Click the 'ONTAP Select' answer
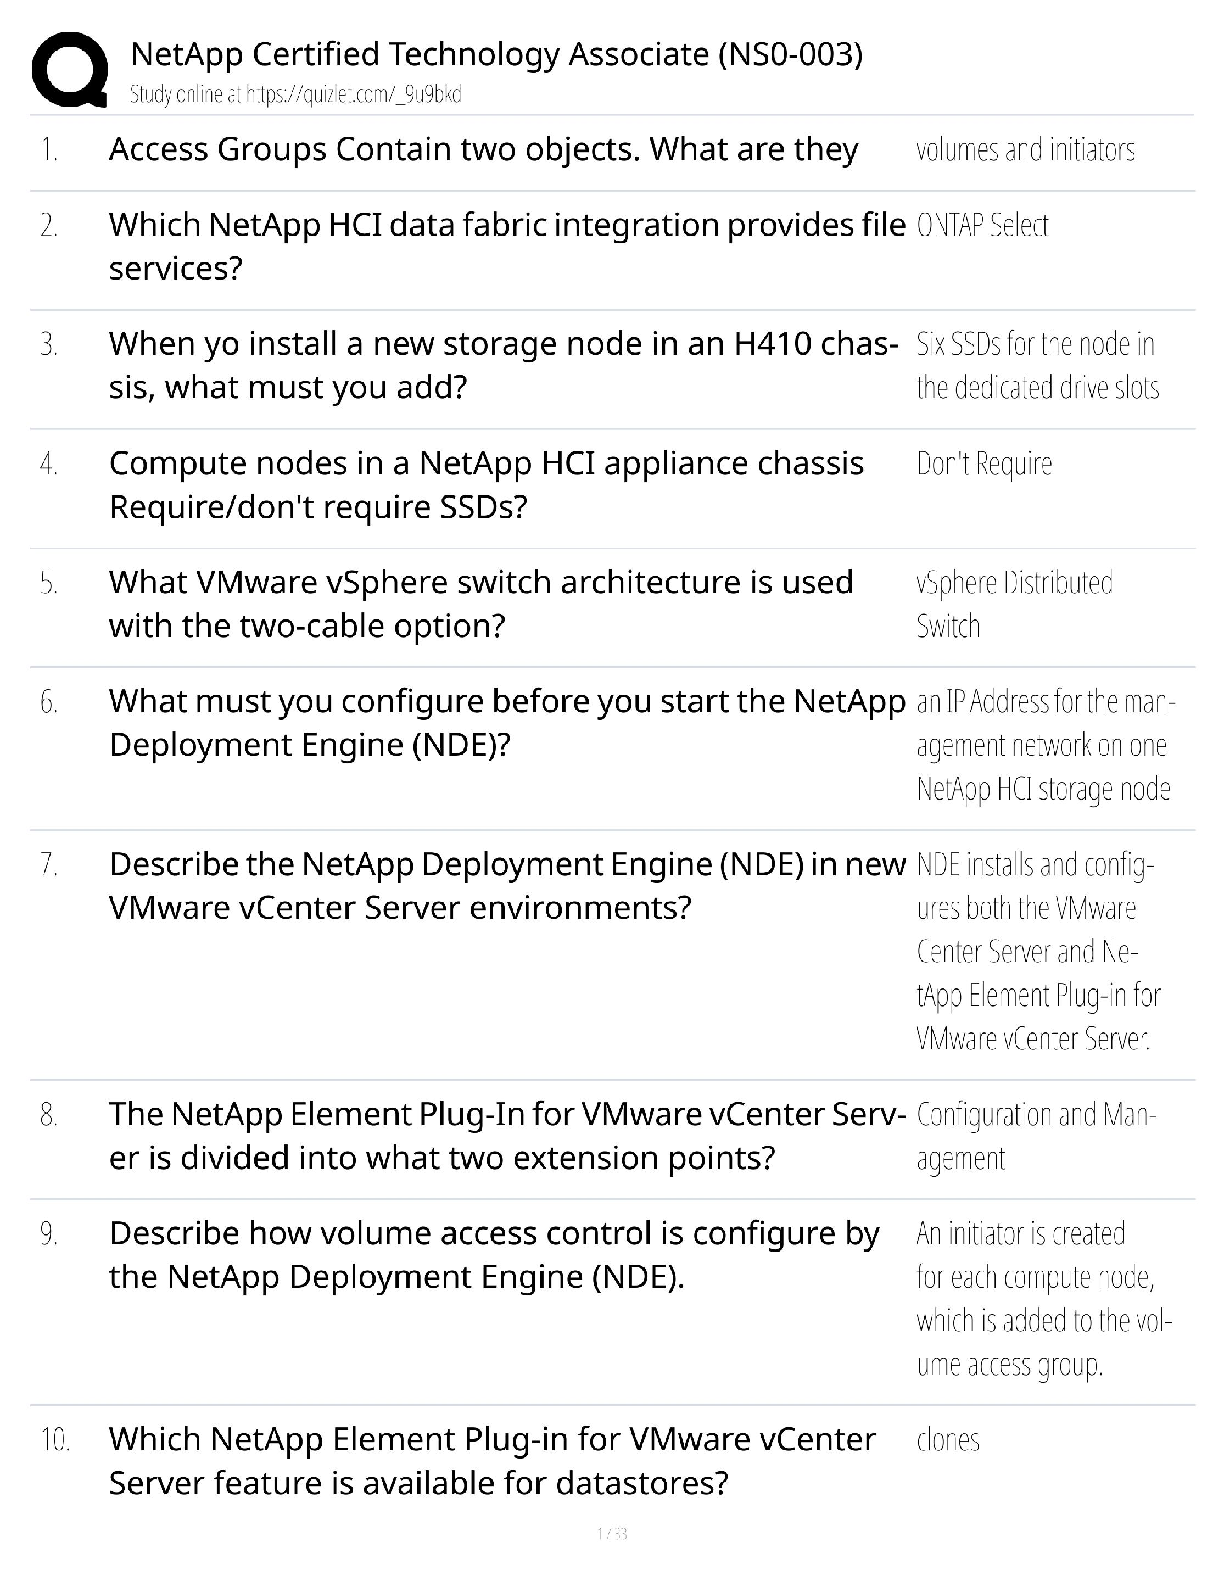 982,226
